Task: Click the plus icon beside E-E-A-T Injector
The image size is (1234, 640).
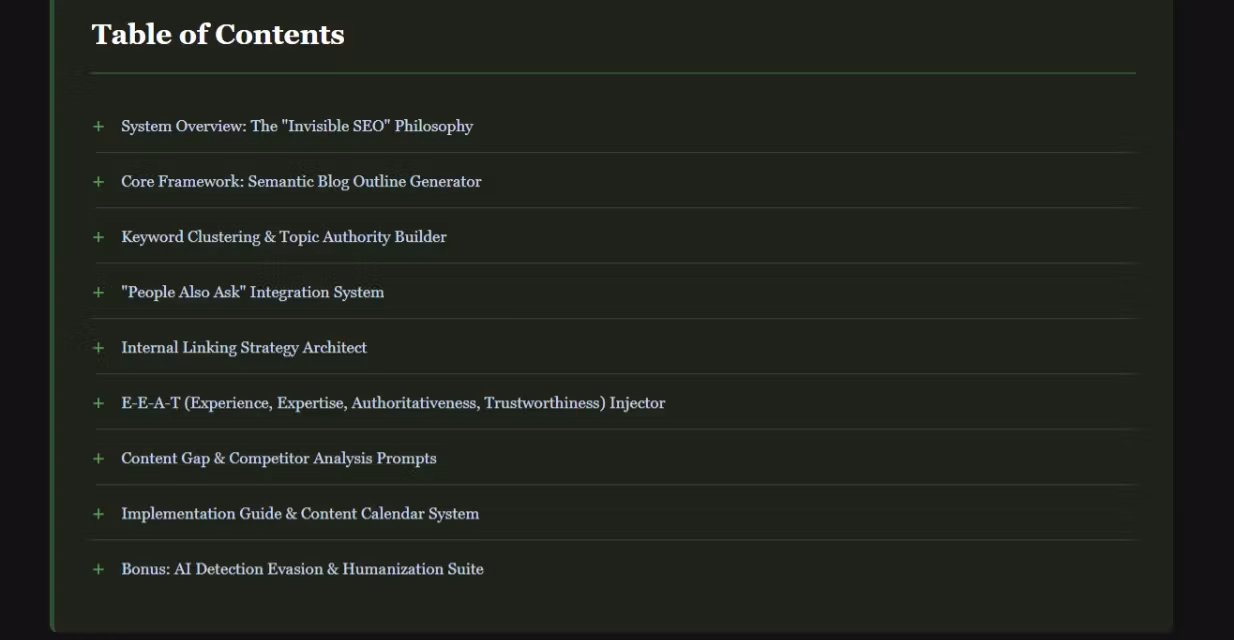Action: 98,404
